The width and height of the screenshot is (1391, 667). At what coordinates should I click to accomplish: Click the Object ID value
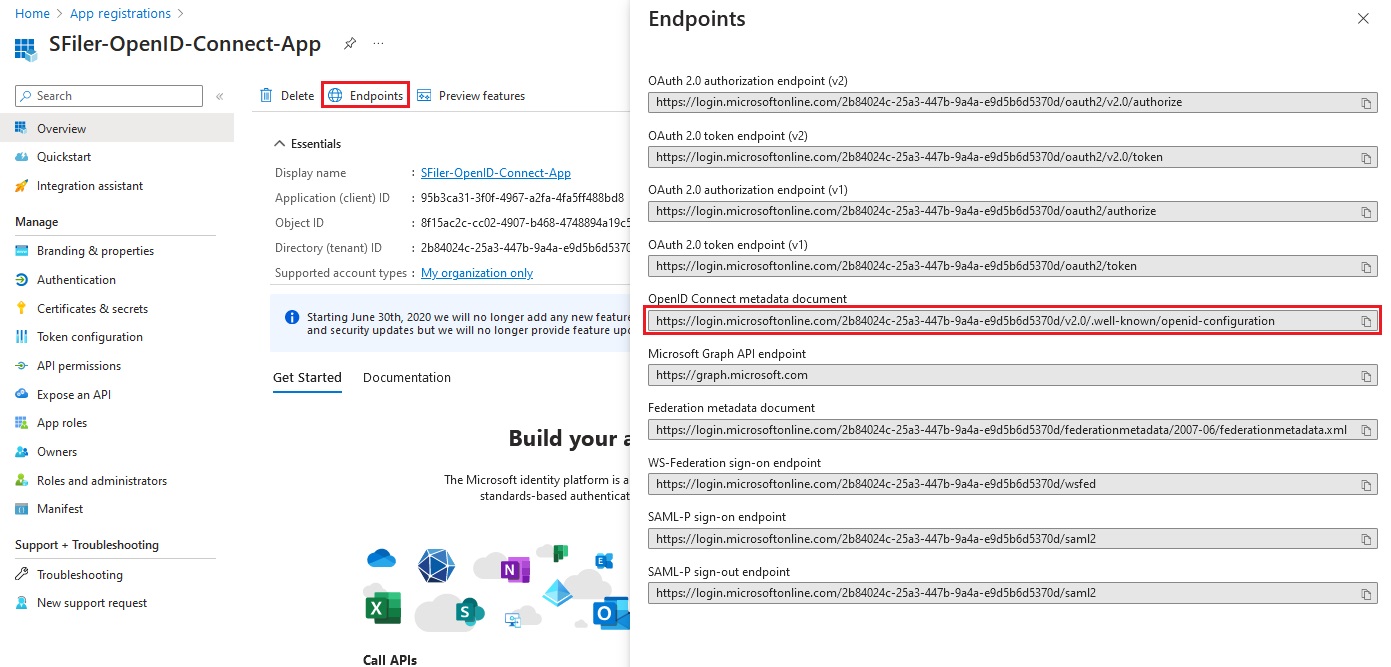tap(525, 223)
